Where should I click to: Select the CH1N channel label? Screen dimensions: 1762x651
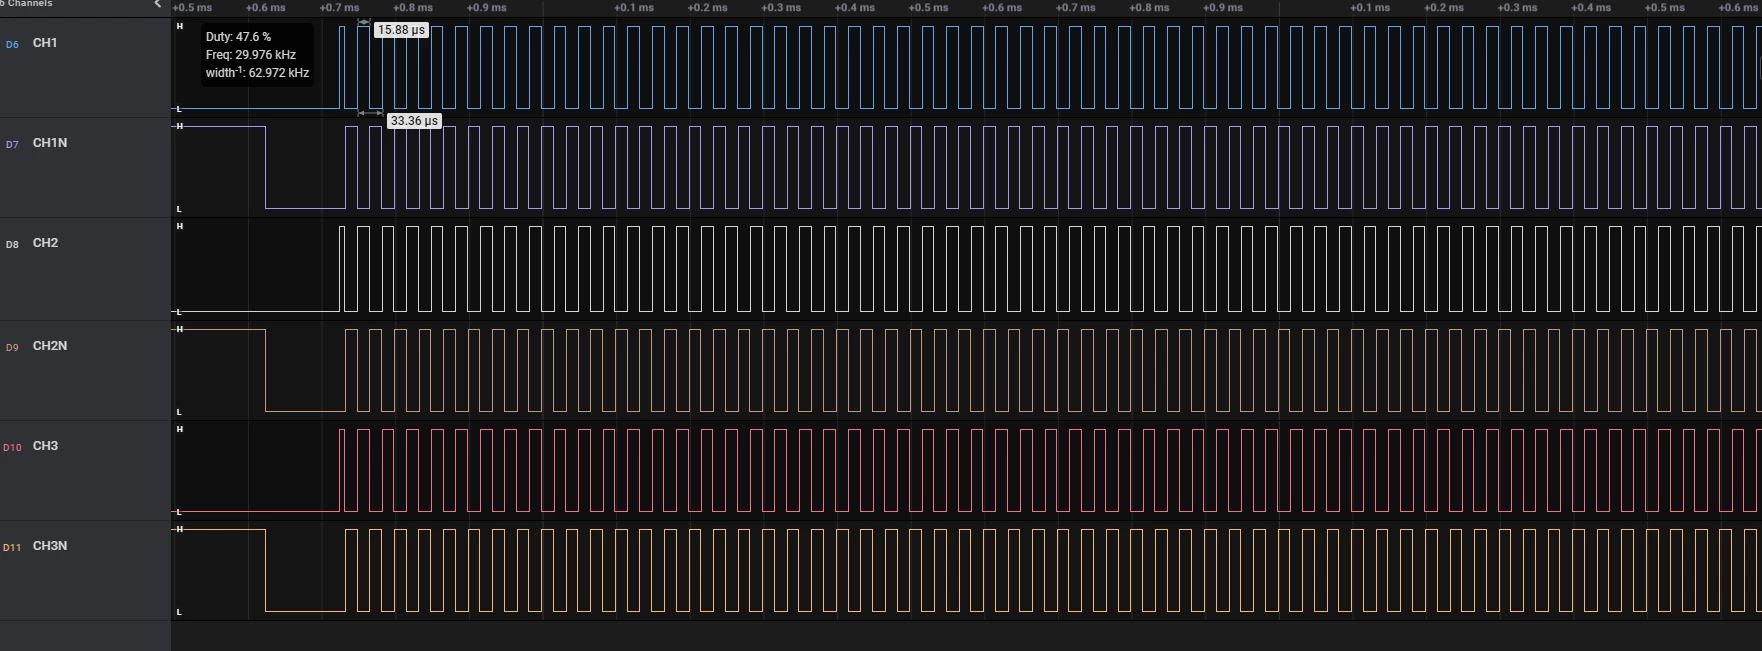point(50,143)
